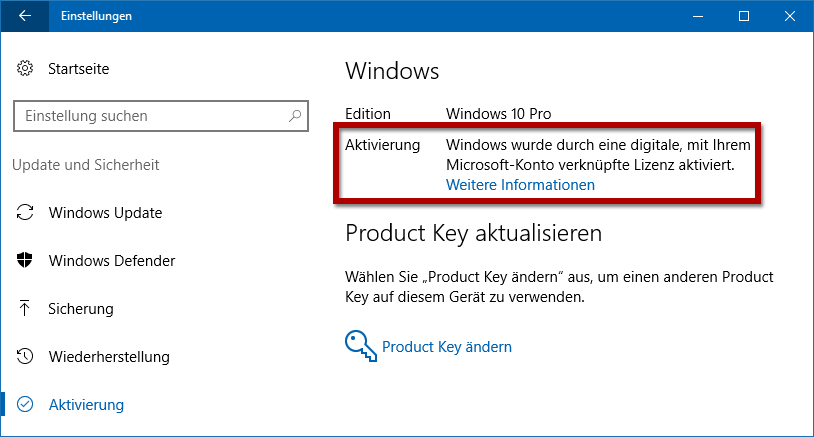Focus the Einstellung suchen search field
The height and width of the screenshot is (437, 814).
150,116
